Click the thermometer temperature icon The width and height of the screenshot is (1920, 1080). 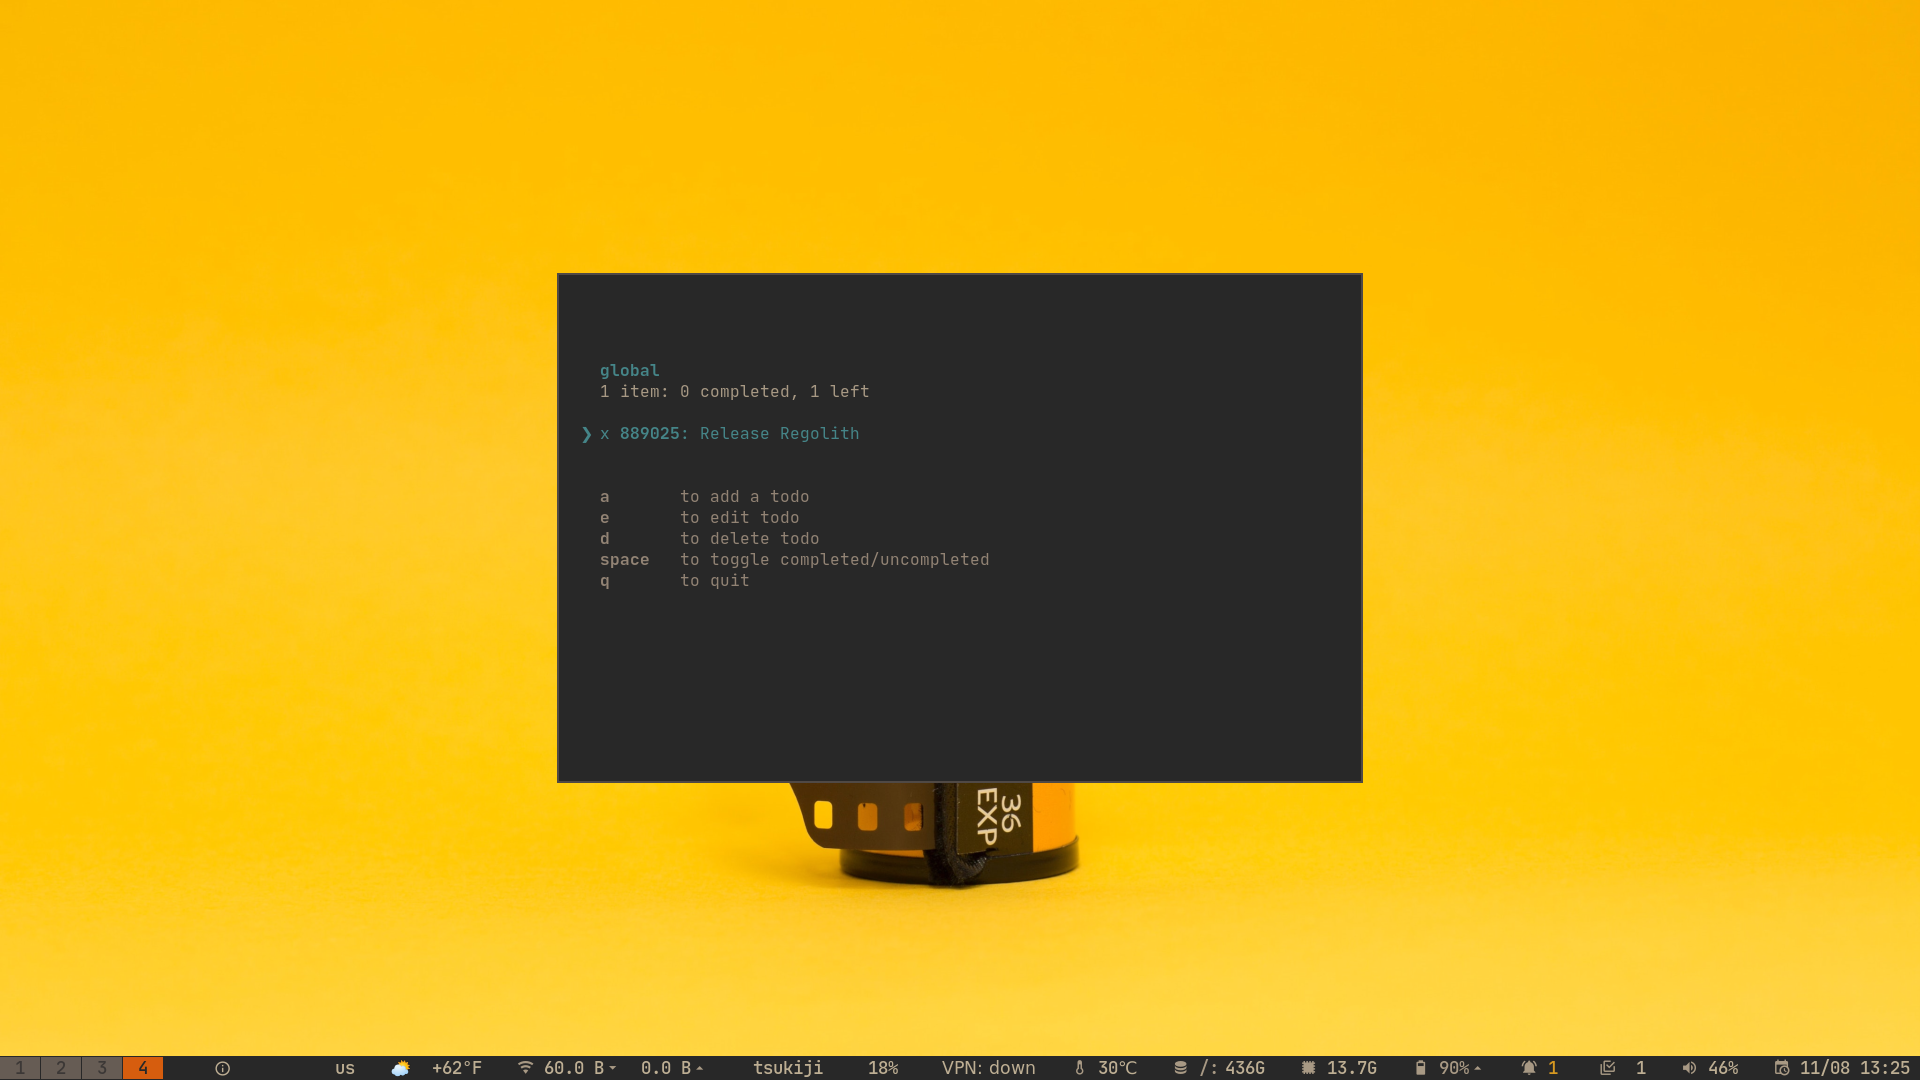(1079, 1068)
